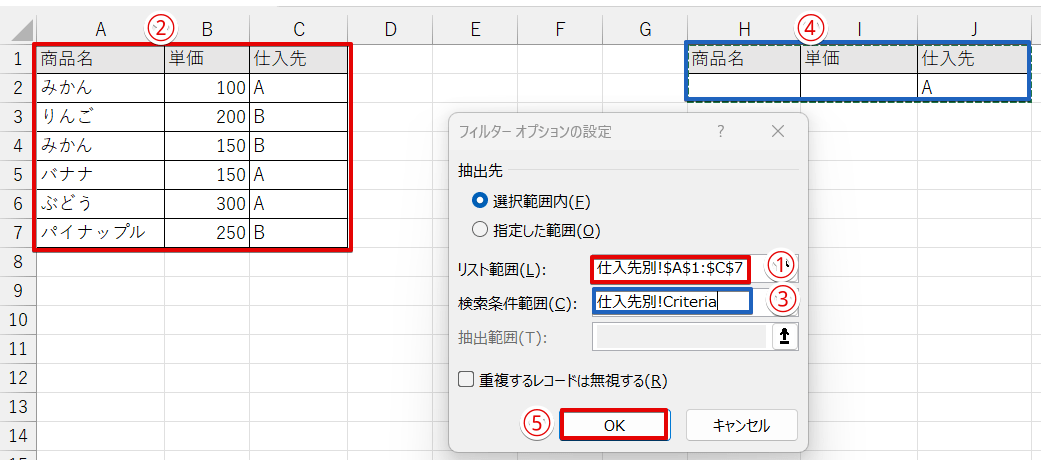The height and width of the screenshot is (460, 1041).
Task: Click into the 検索条件範囲 input field
Action: pos(672,302)
